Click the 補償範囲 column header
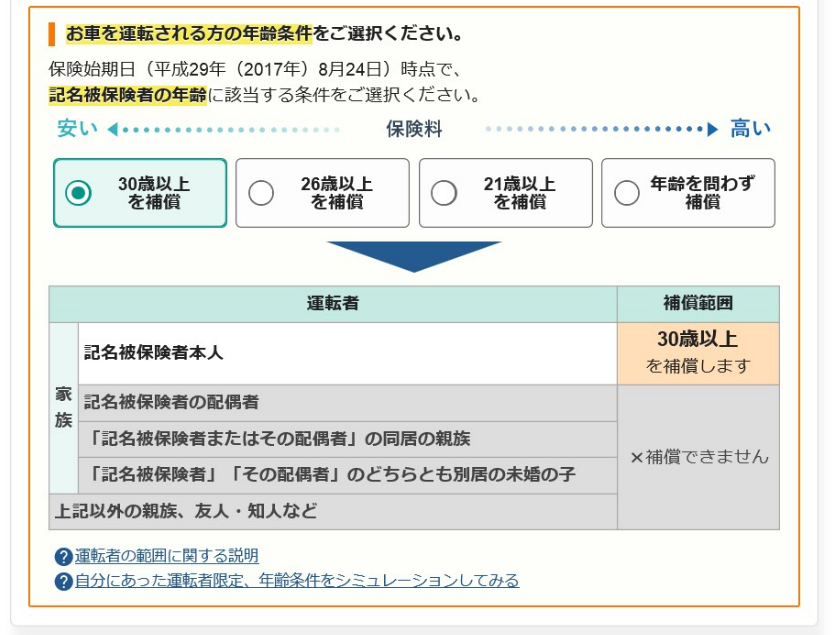 698,304
